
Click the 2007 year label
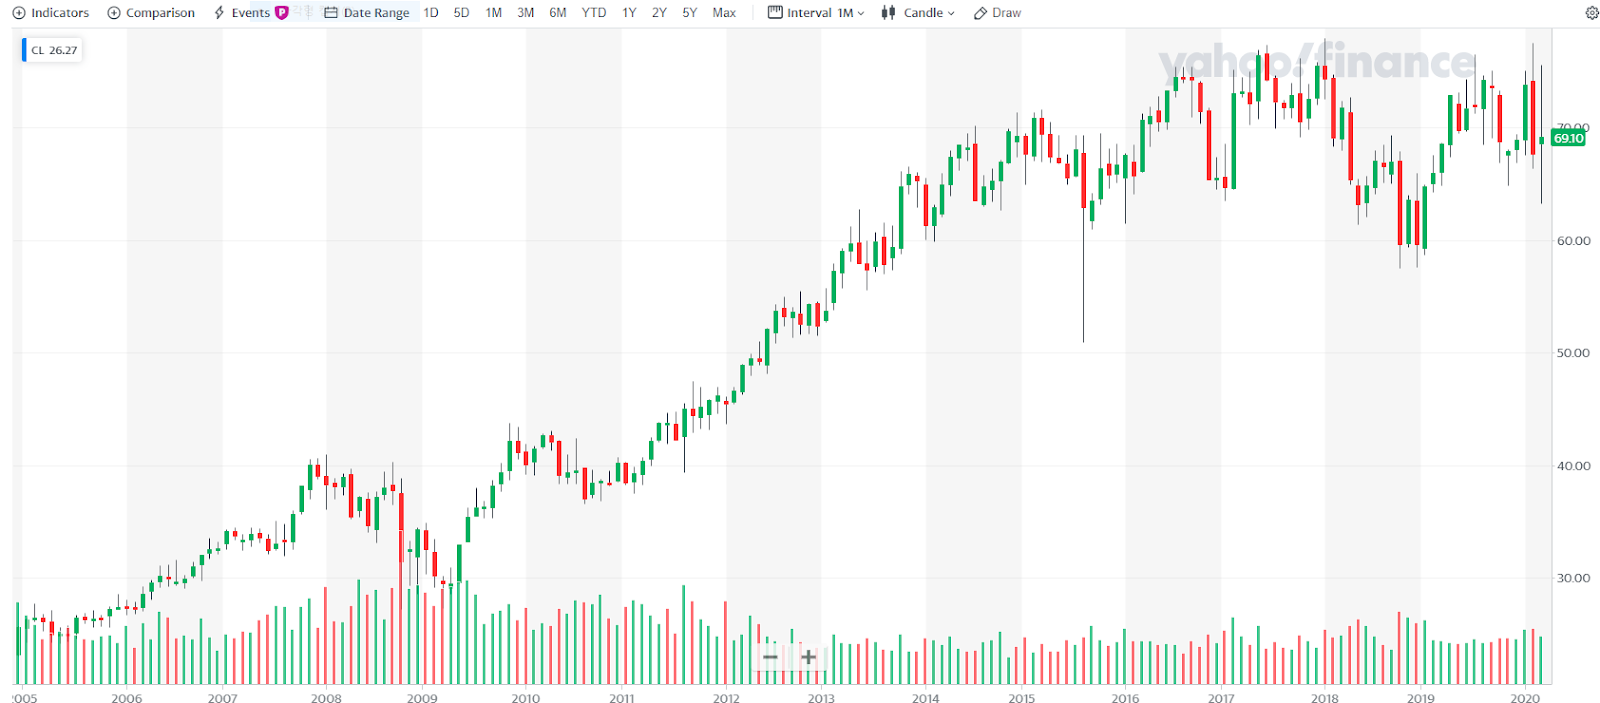(223, 698)
